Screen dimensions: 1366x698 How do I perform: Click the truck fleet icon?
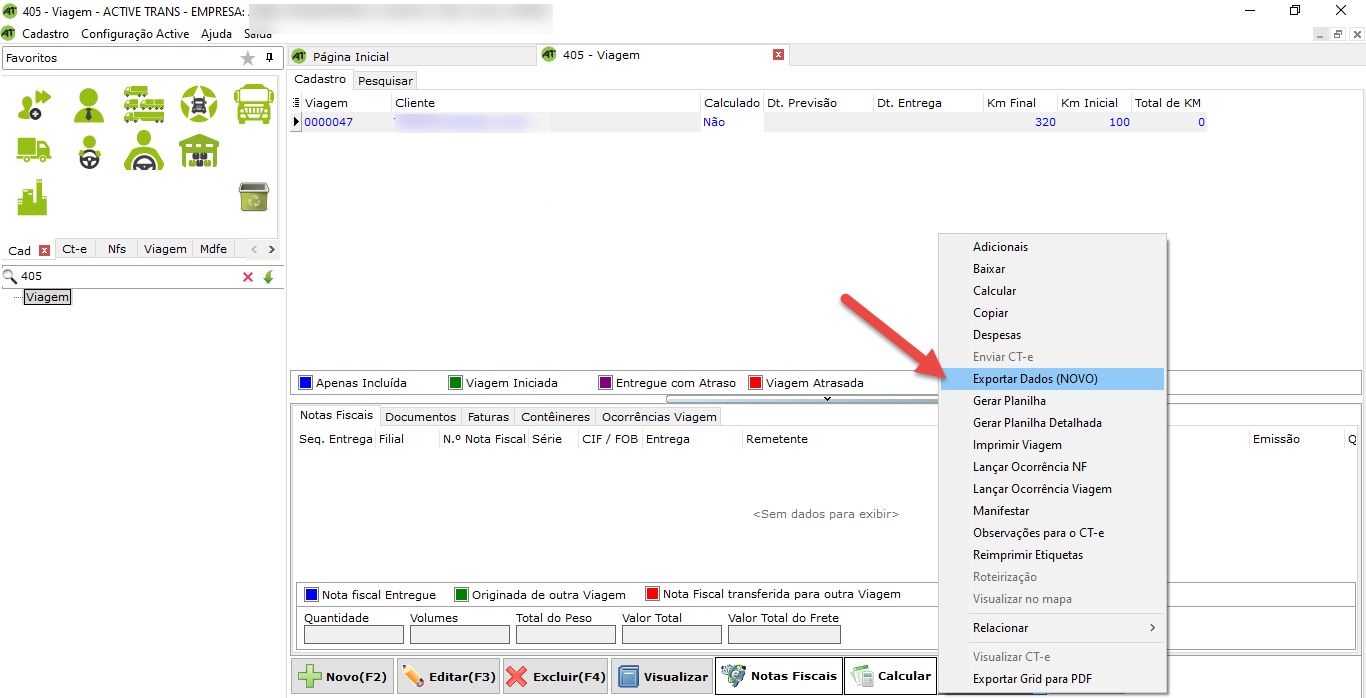click(144, 104)
